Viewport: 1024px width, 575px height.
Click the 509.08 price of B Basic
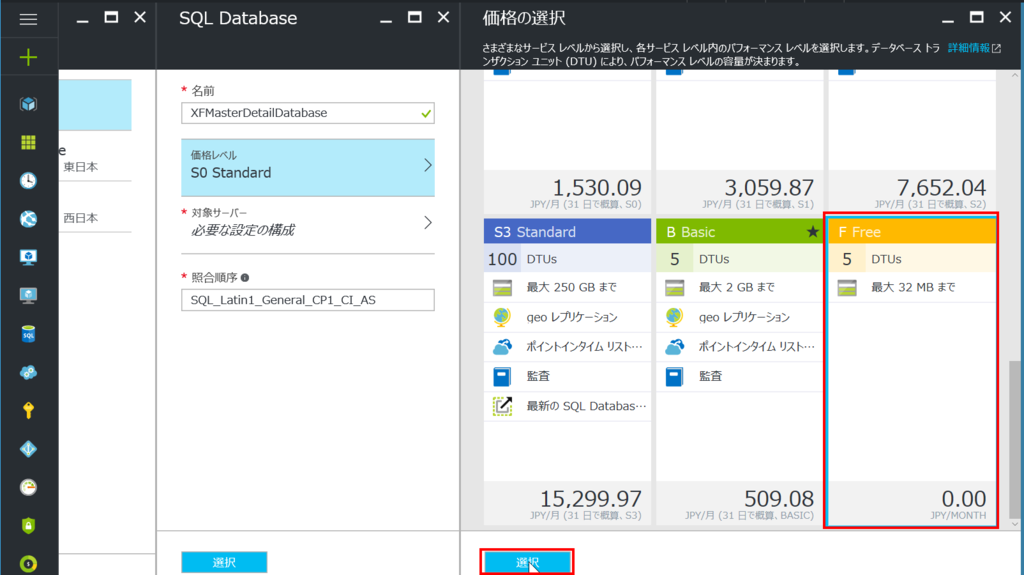pos(778,499)
